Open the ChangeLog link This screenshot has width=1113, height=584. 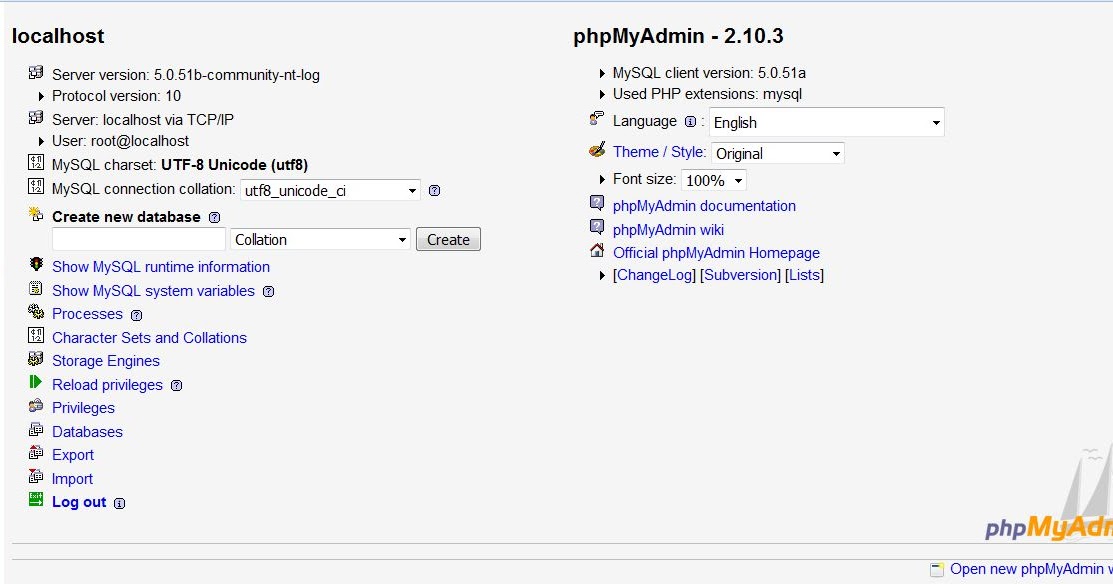[654, 275]
